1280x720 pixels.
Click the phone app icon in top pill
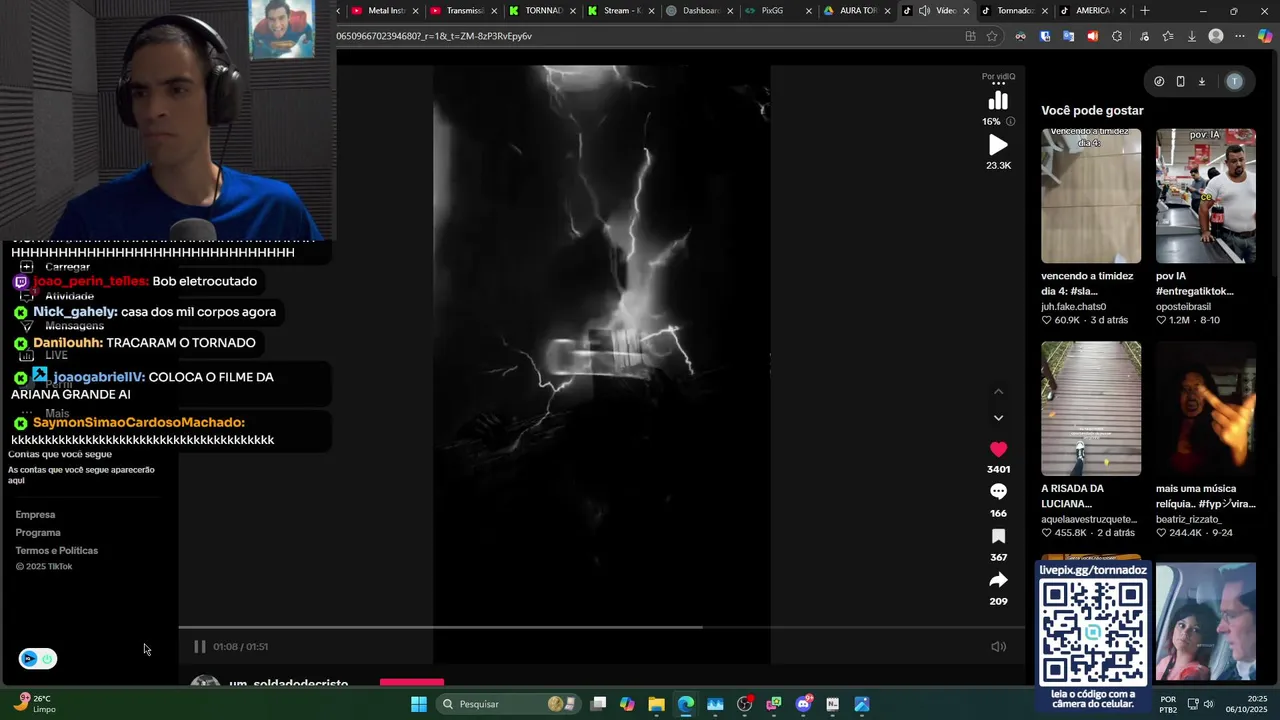pos(1180,82)
